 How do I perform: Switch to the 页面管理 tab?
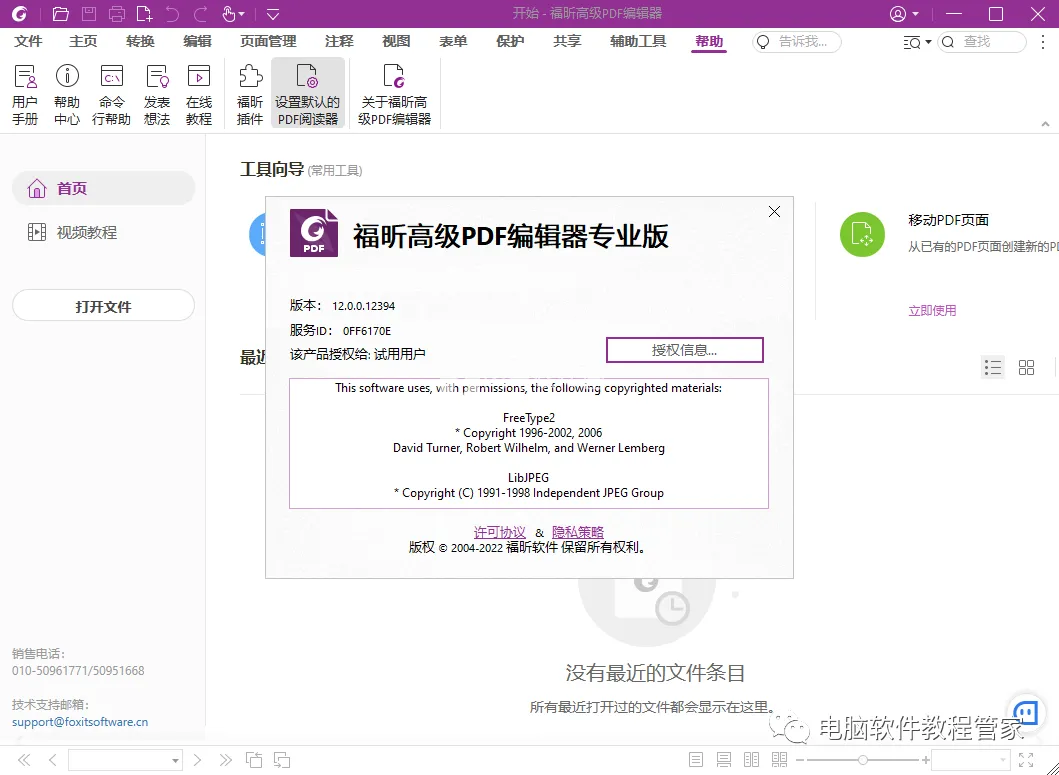point(268,41)
